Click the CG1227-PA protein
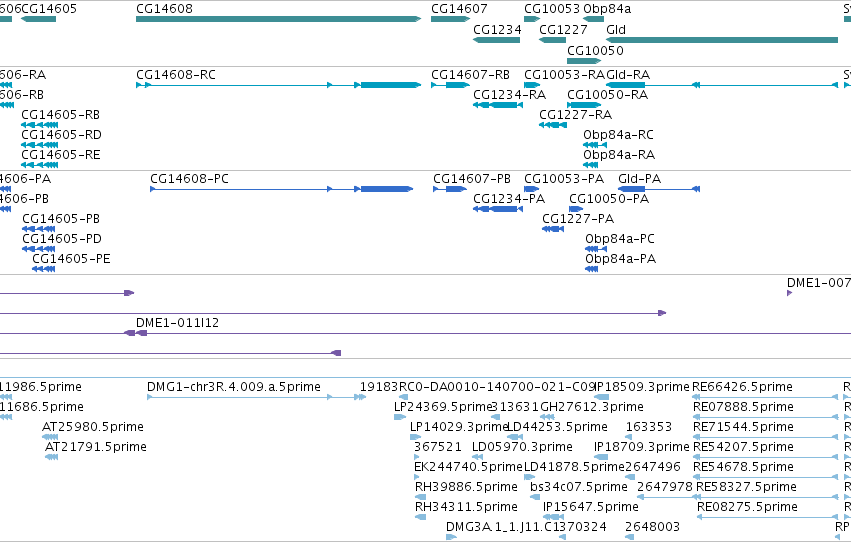Screen dimensions: 851x542 pyautogui.click(x=553, y=229)
